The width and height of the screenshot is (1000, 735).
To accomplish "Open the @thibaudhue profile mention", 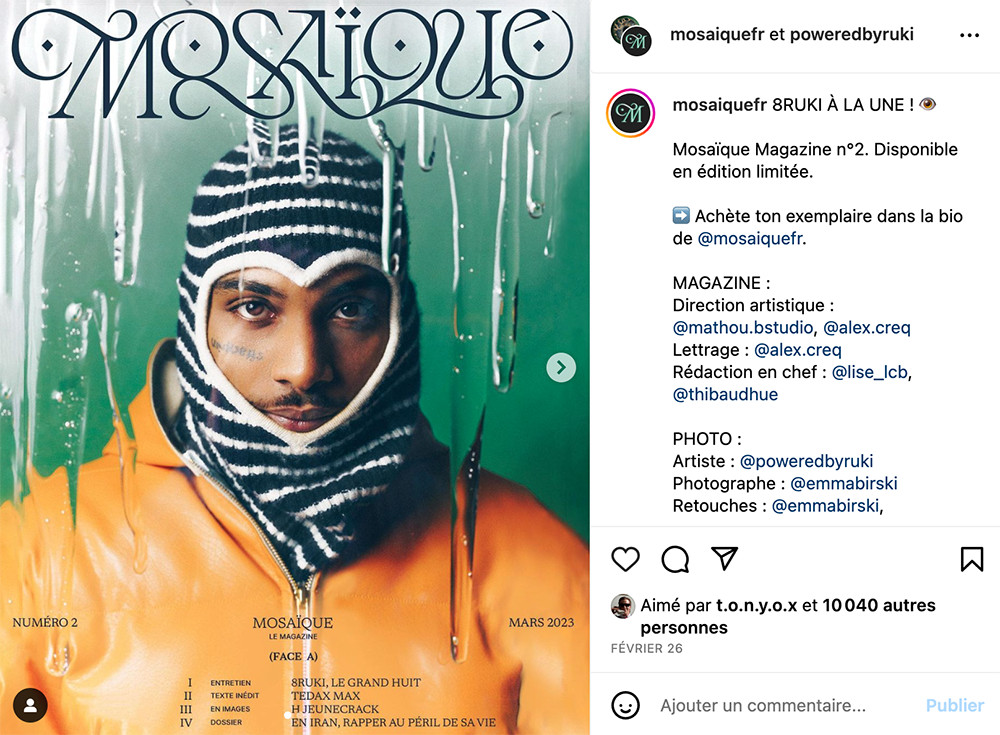I will pyautogui.click(x=725, y=394).
